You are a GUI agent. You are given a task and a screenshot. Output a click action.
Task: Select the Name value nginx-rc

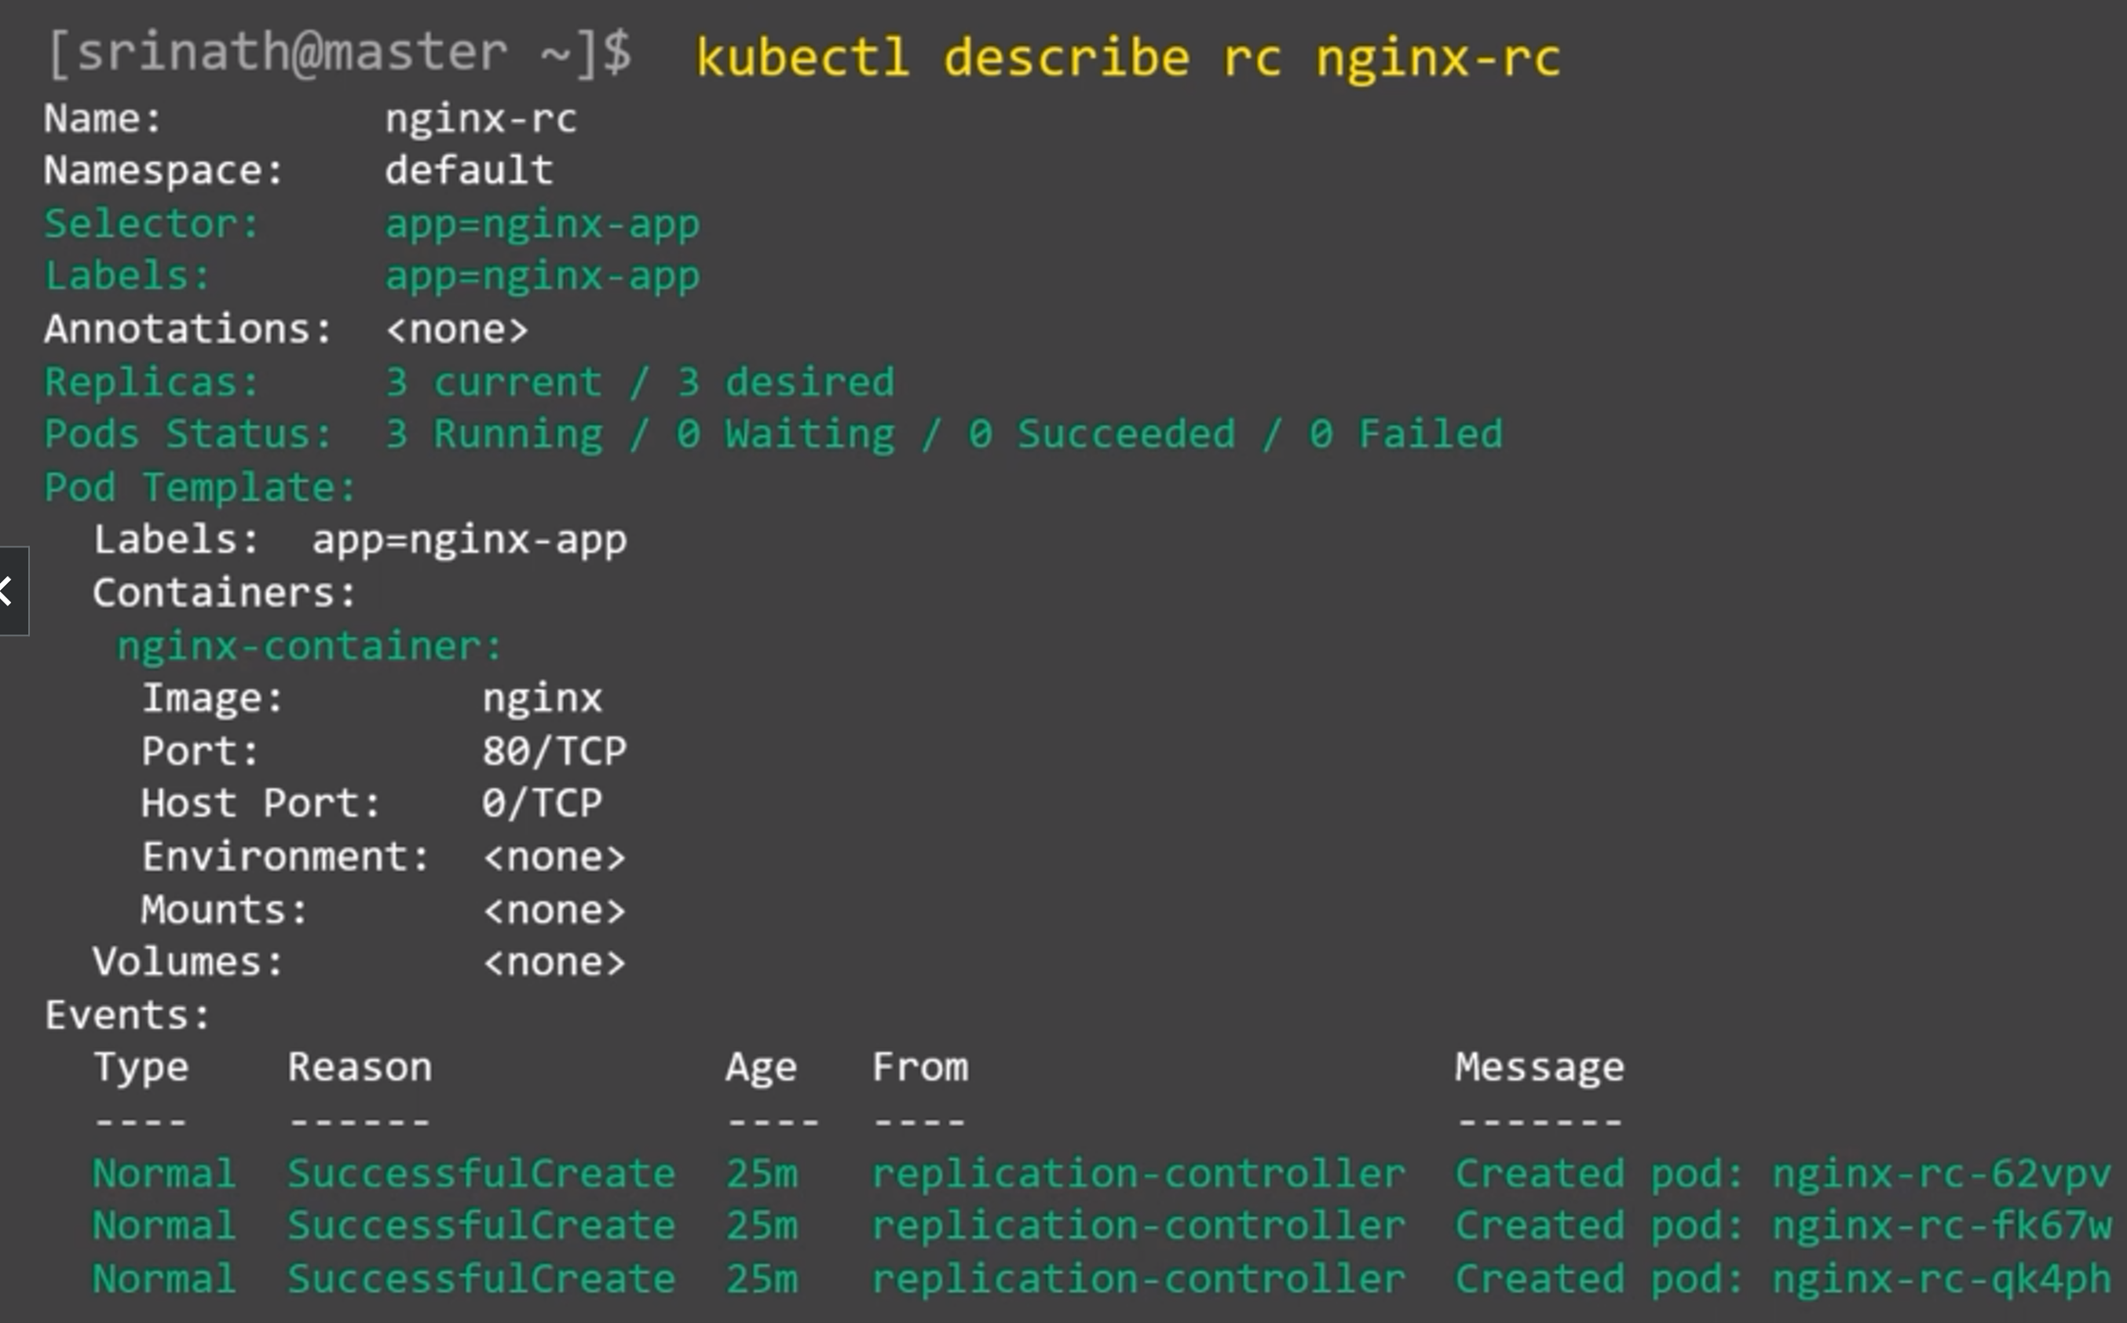[481, 119]
